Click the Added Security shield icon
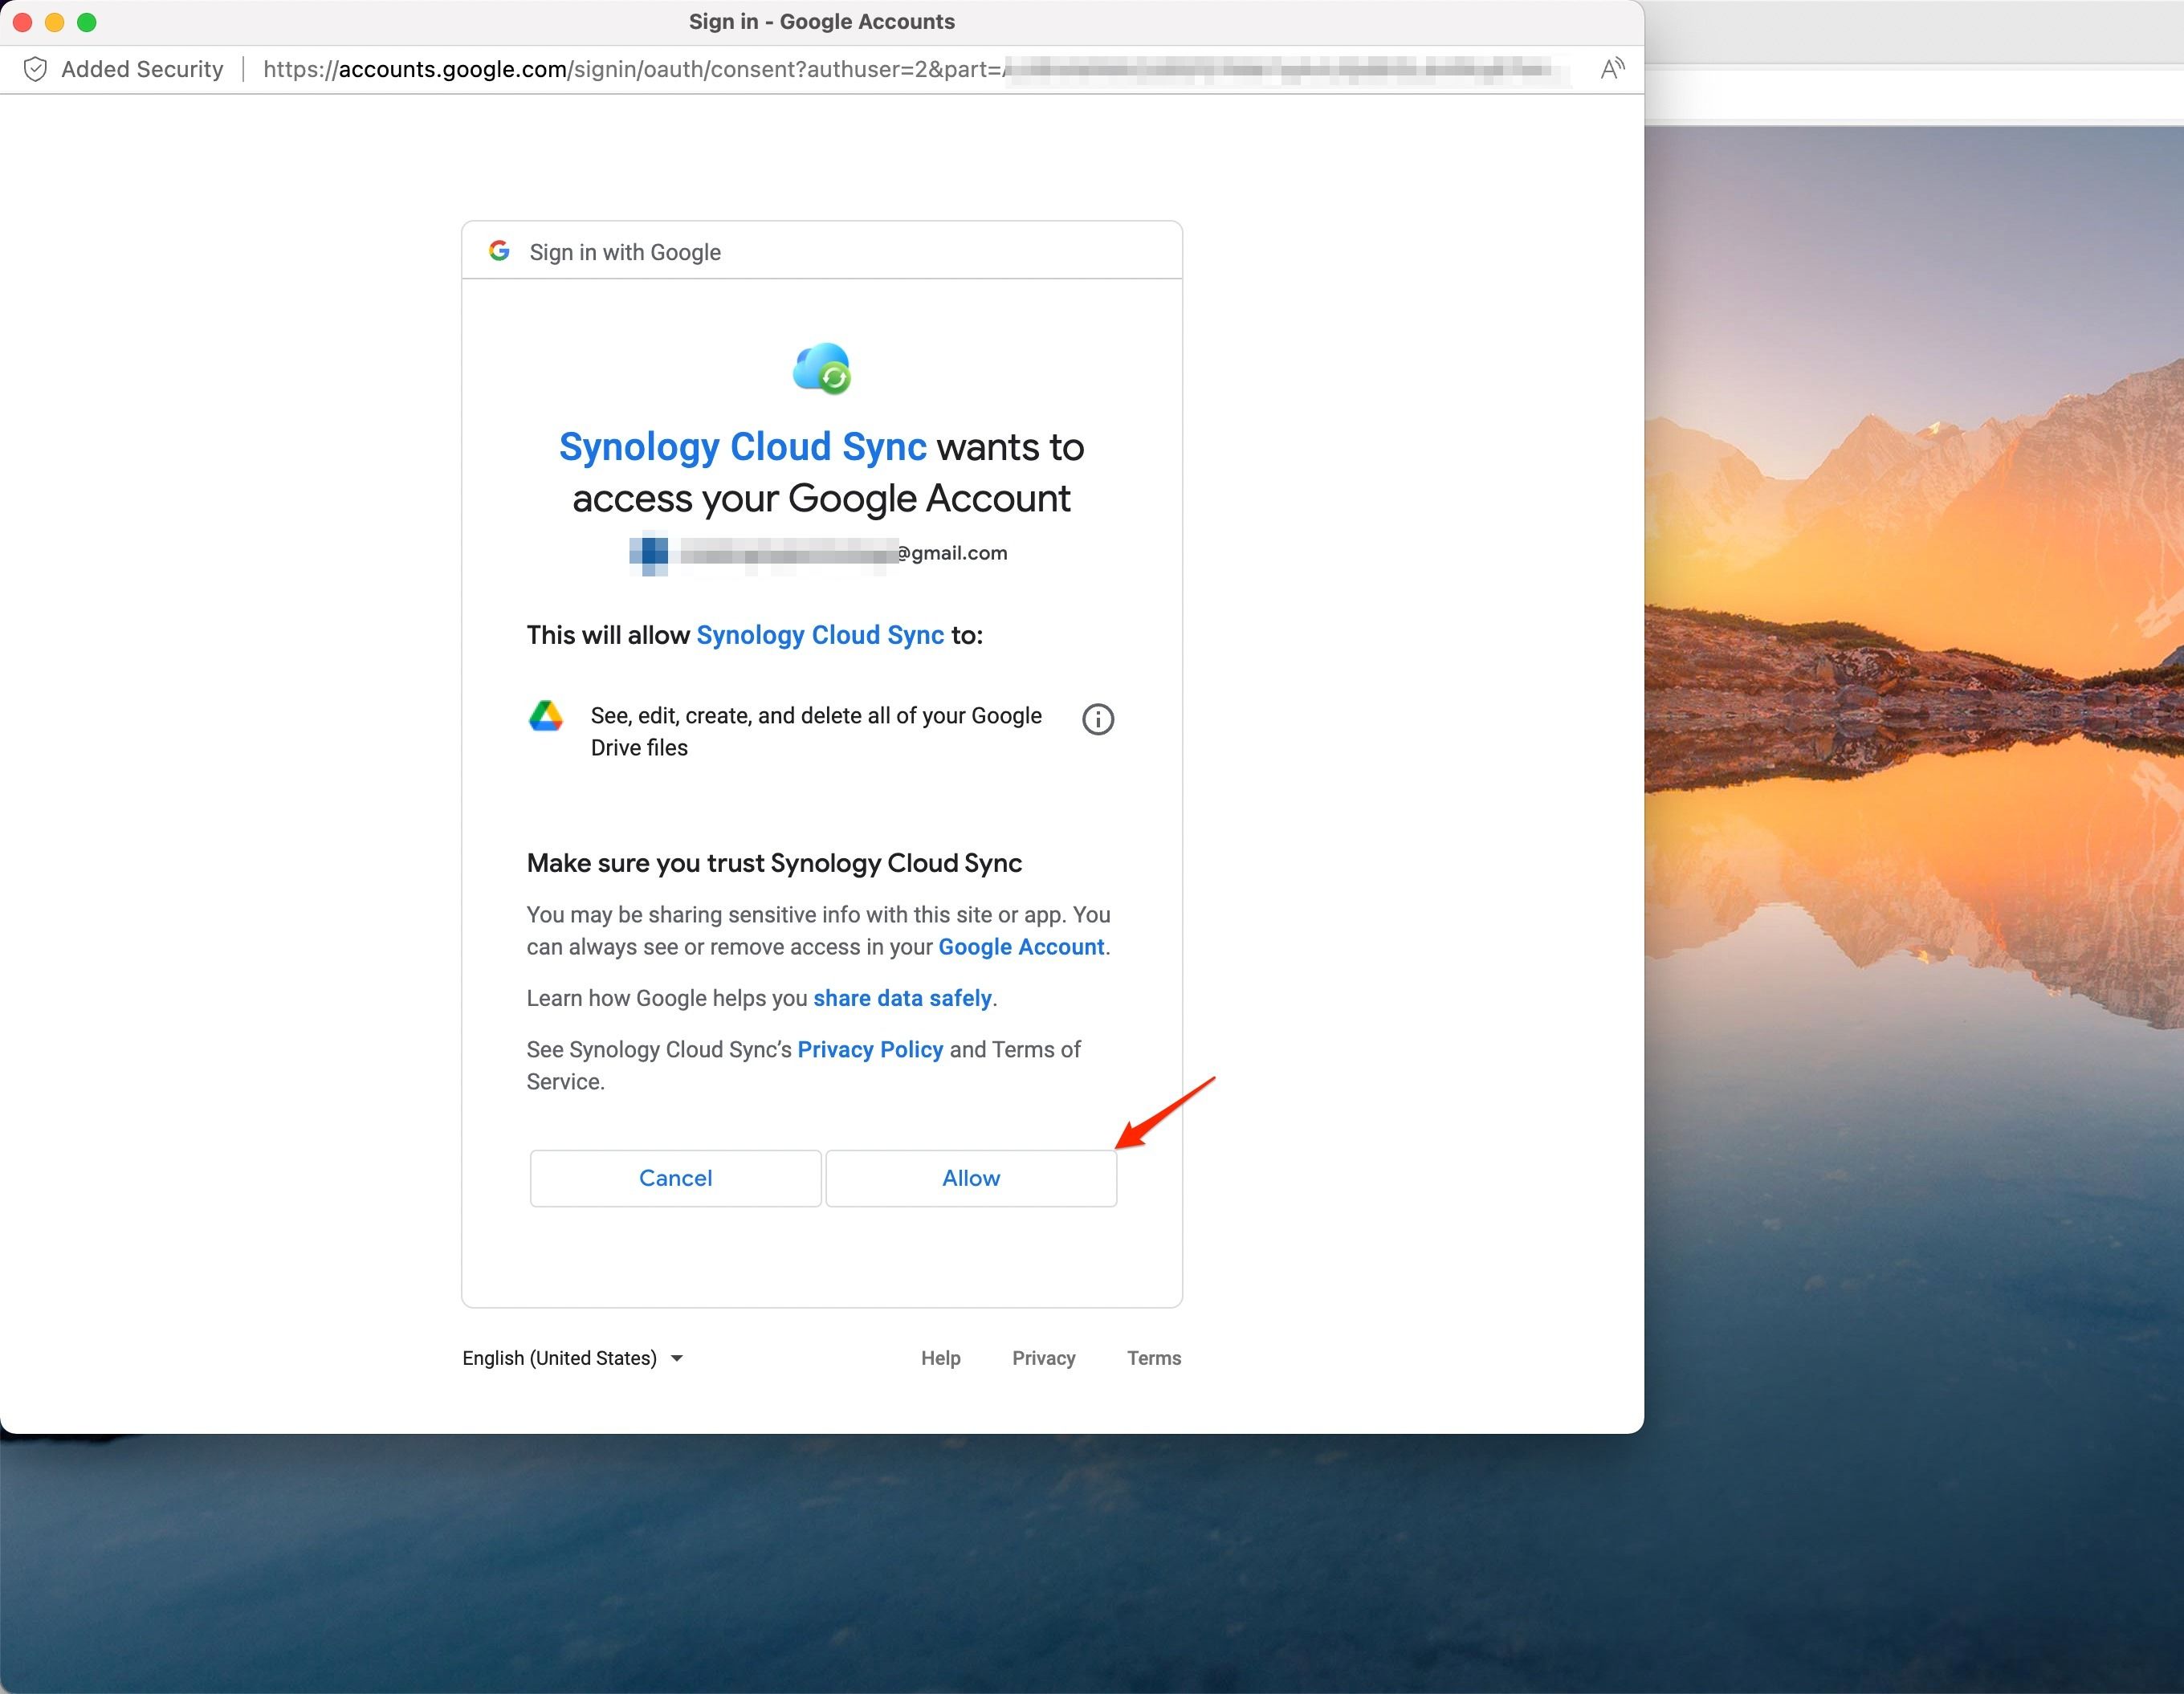Screen dimensions: 2184x1694 tap(36, 69)
